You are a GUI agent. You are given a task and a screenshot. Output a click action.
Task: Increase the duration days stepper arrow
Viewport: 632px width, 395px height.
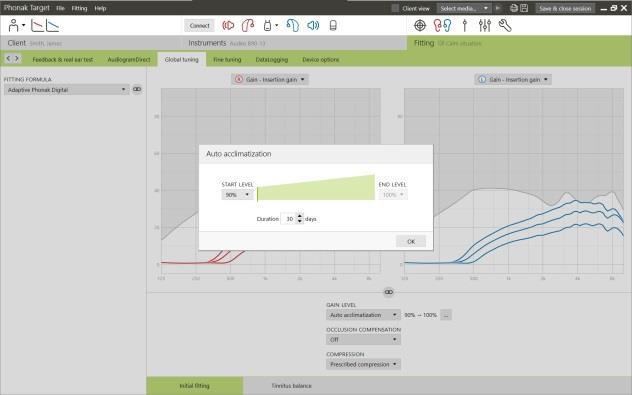(x=299, y=216)
